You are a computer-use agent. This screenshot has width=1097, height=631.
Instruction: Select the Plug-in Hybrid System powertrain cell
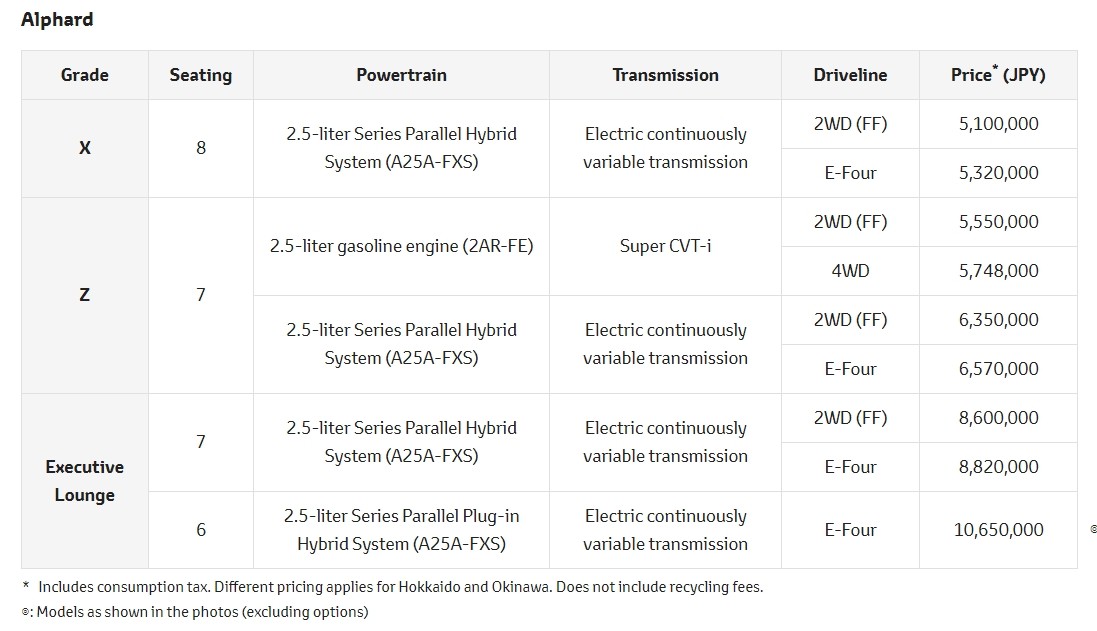[x=401, y=530]
